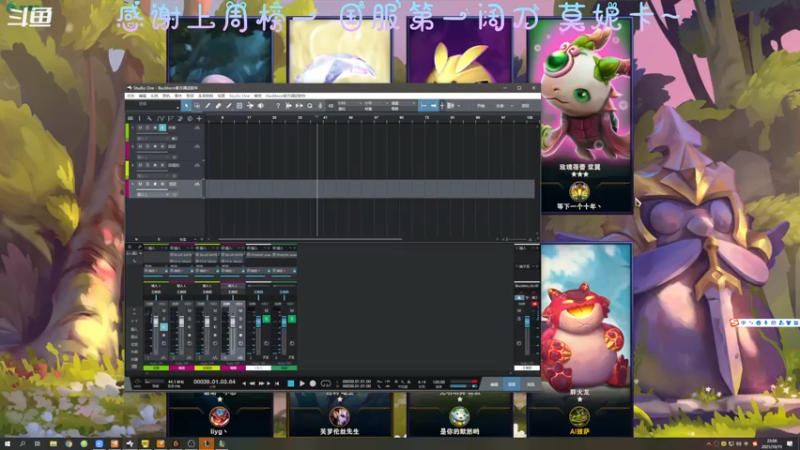Toggle highlighted monitor button on track 1
The width and height of the screenshot is (800, 450).
162,128
